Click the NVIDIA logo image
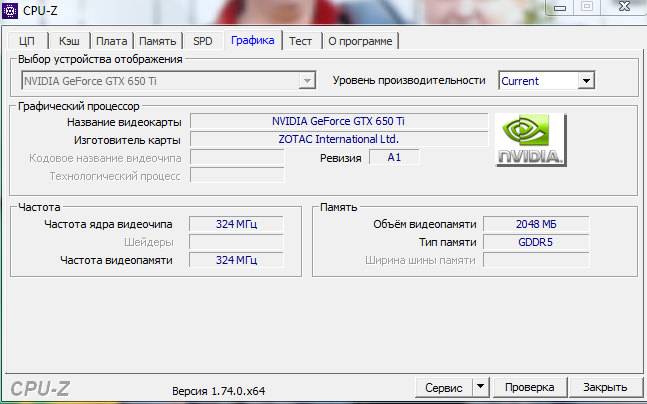Image resolution: width=647 pixels, height=404 pixels. tap(531, 140)
